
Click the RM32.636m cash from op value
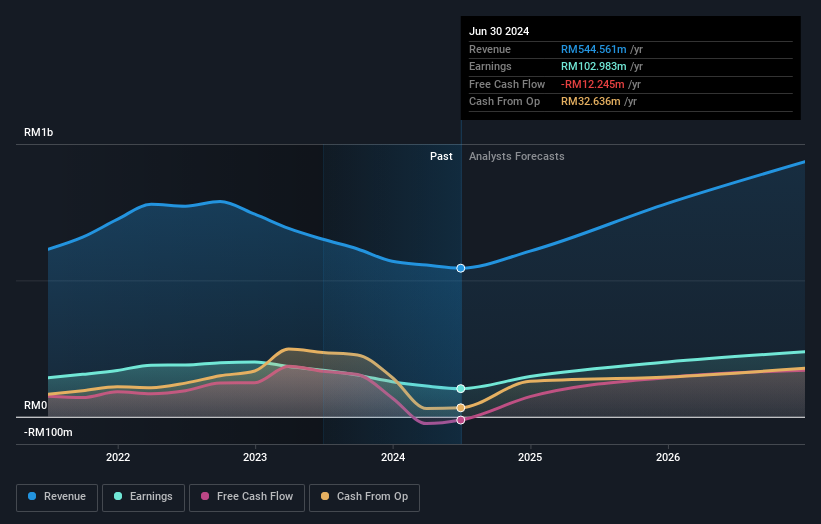[x=591, y=102]
